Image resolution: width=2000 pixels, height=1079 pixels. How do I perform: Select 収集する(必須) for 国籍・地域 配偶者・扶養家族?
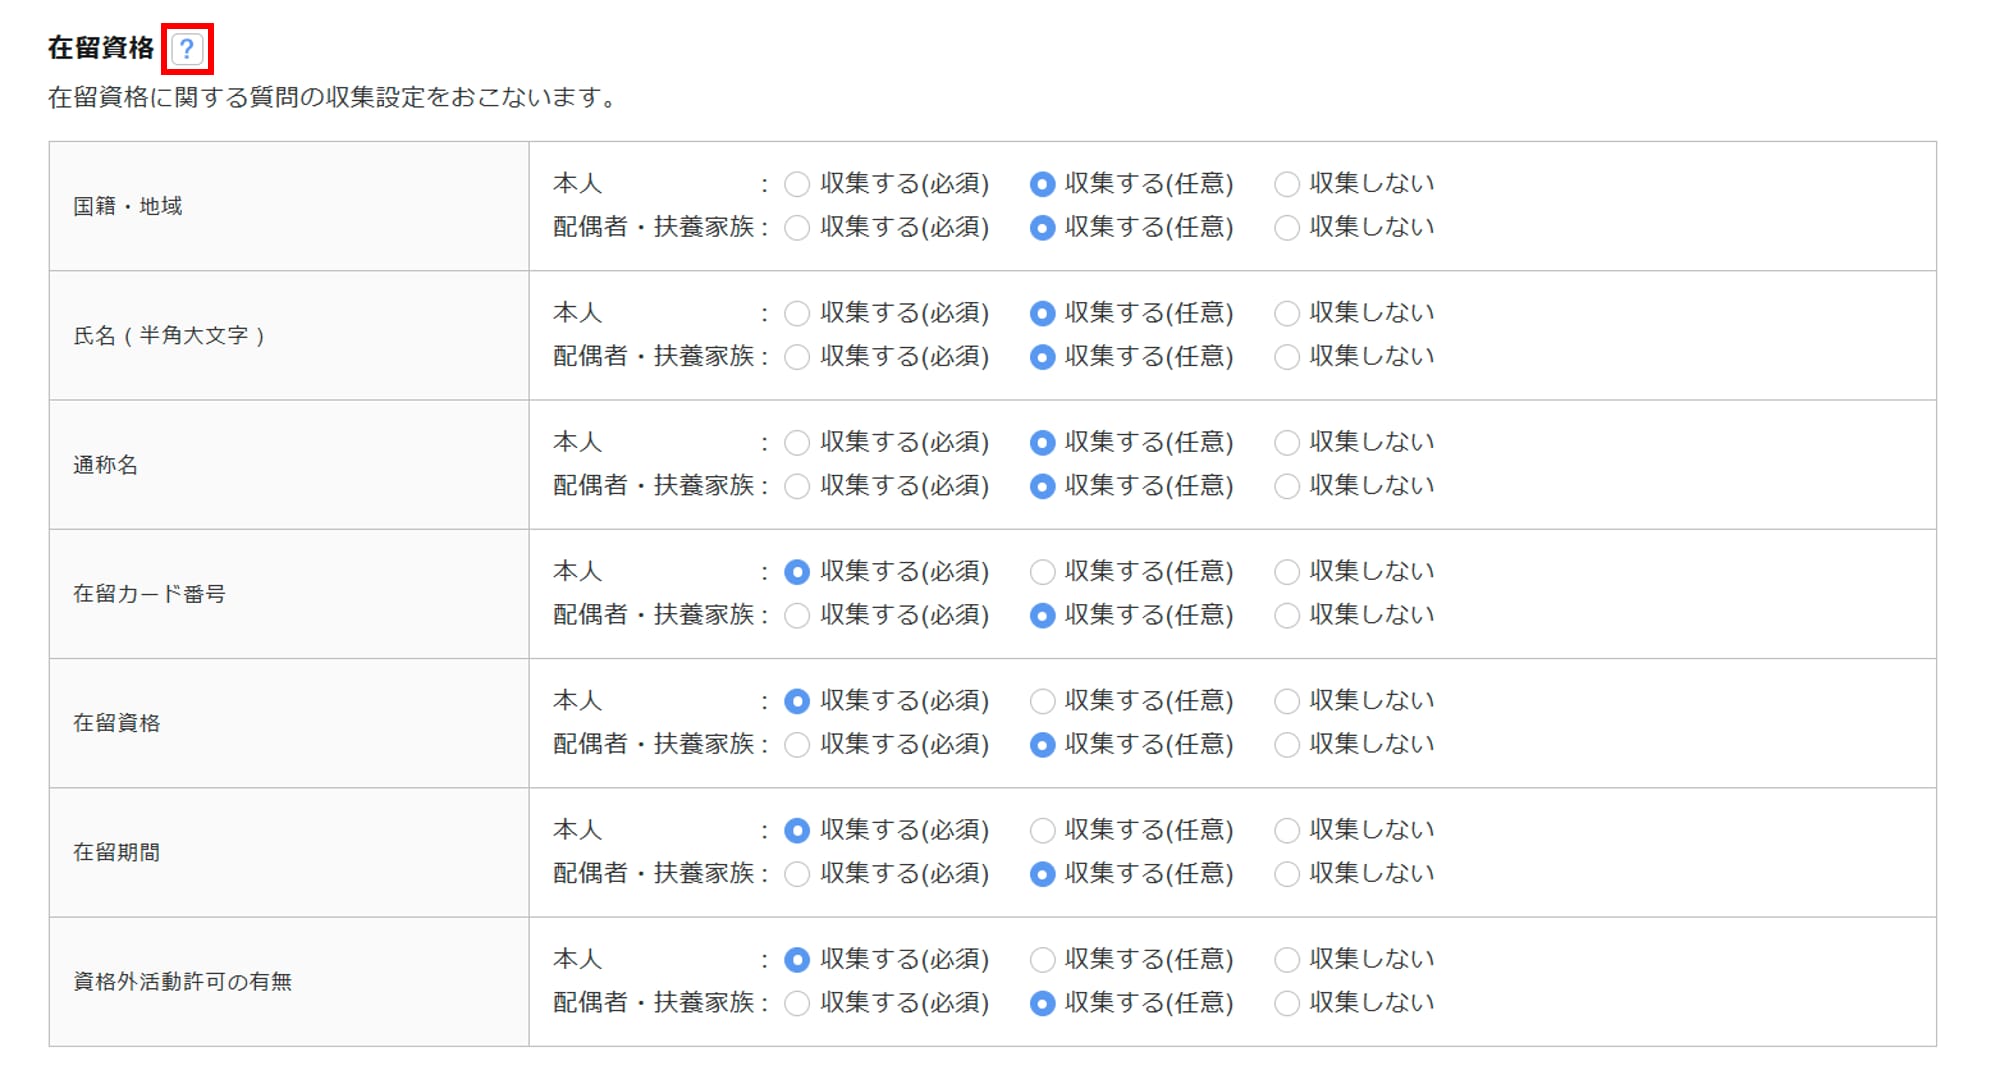tap(797, 228)
